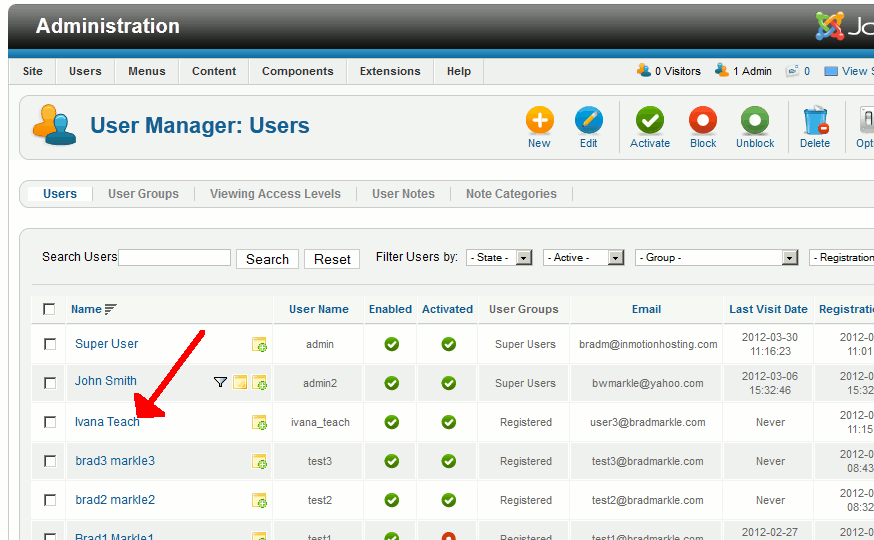
Task: Switch to the User Groups tab
Action: (143, 194)
